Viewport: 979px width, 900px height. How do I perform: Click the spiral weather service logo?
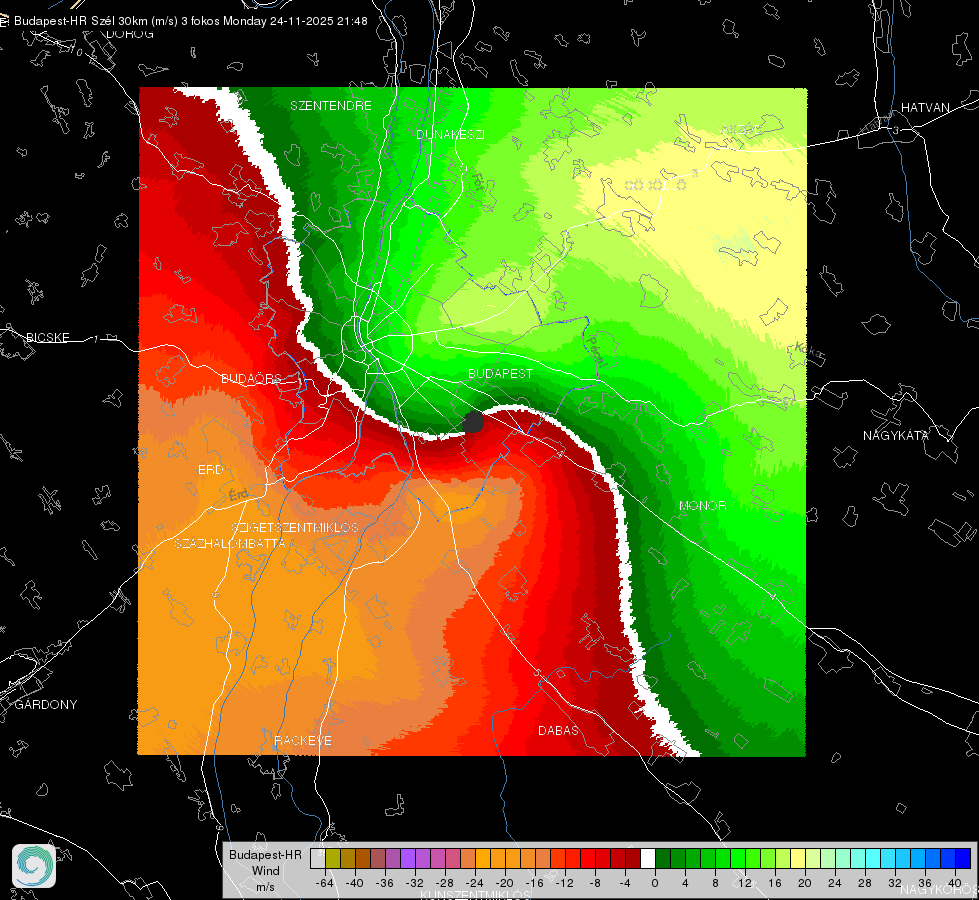(x=34, y=866)
